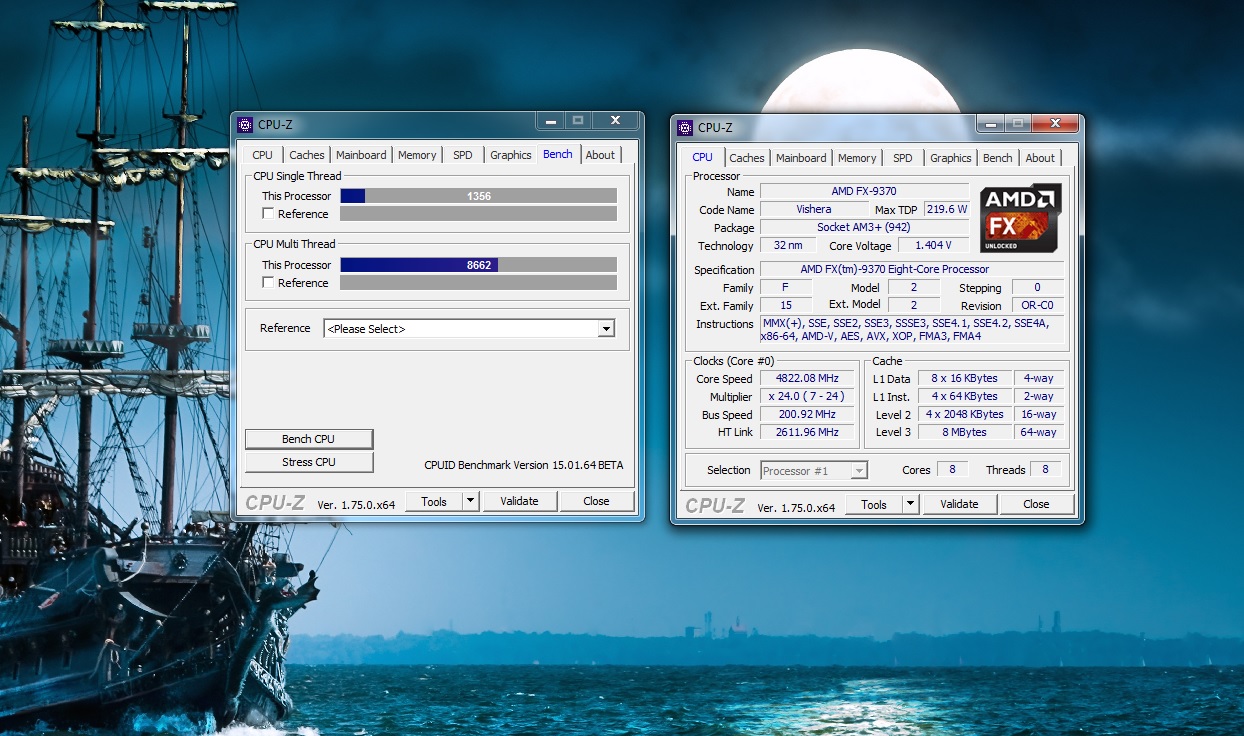Start the Stress CPU button
The height and width of the screenshot is (736, 1244).
coord(309,462)
